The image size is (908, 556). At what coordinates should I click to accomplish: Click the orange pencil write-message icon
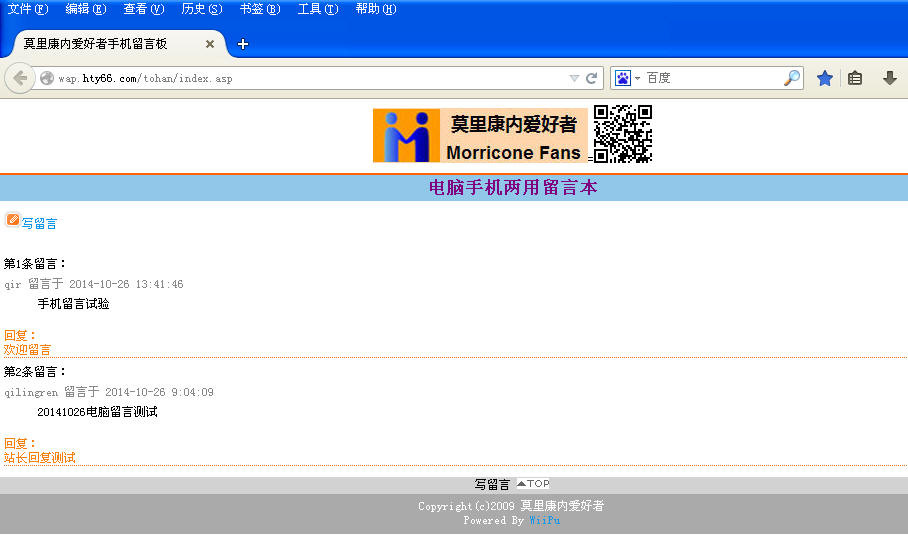[x=12, y=220]
